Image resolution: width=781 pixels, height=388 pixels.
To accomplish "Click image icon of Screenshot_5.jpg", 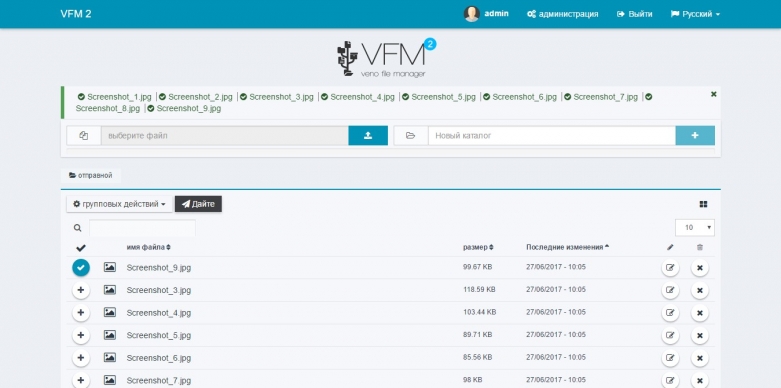I will (x=110, y=335).
